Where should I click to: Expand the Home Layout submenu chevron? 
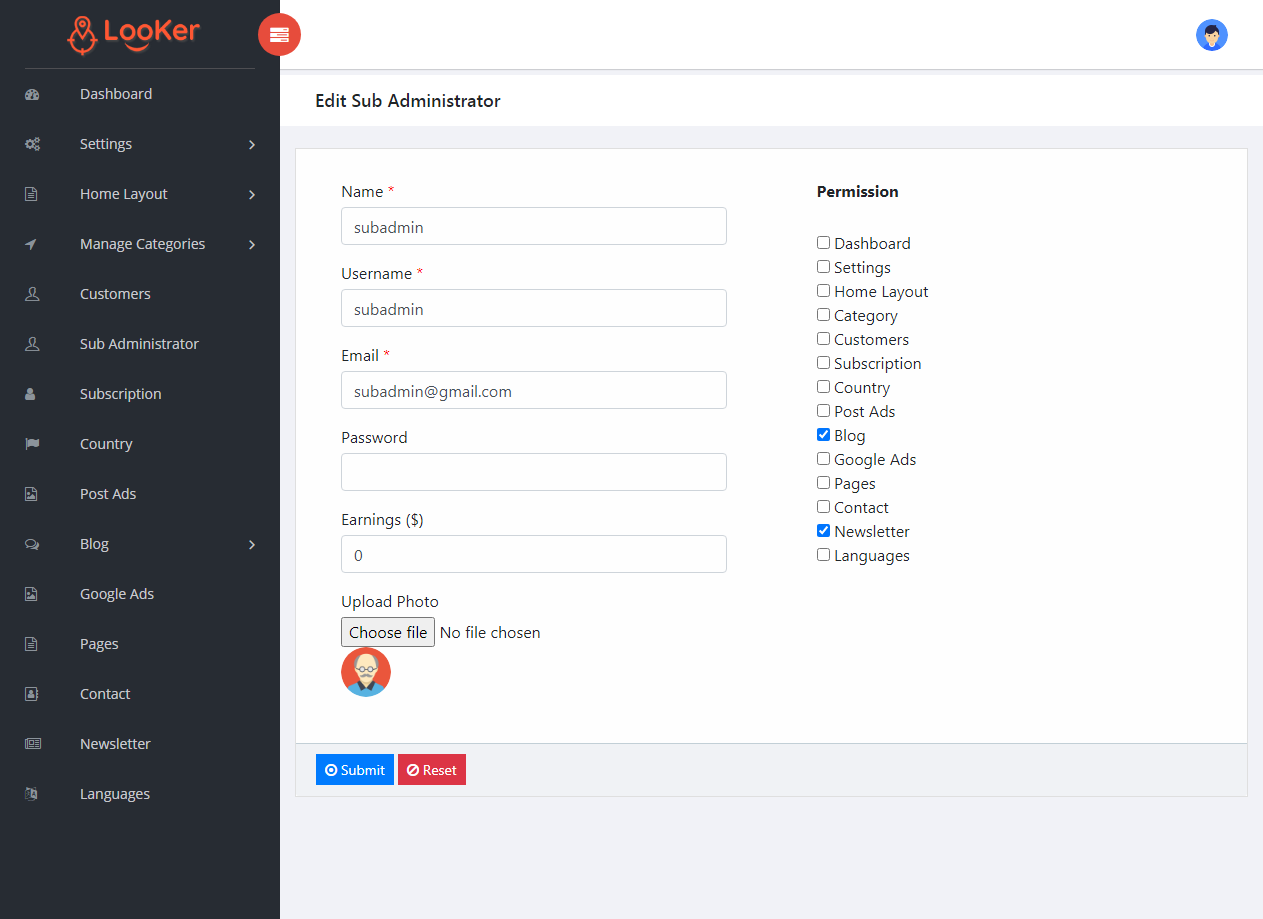pos(252,195)
